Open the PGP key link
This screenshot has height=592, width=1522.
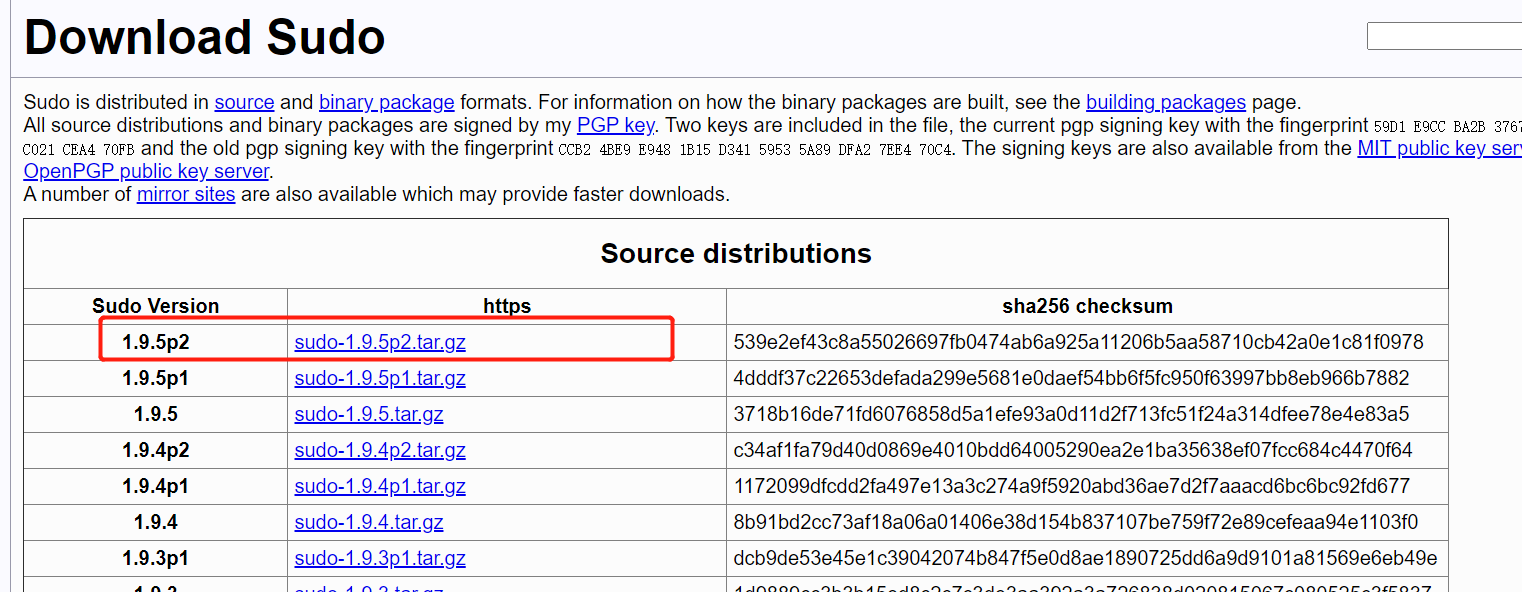(x=615, y=126)
